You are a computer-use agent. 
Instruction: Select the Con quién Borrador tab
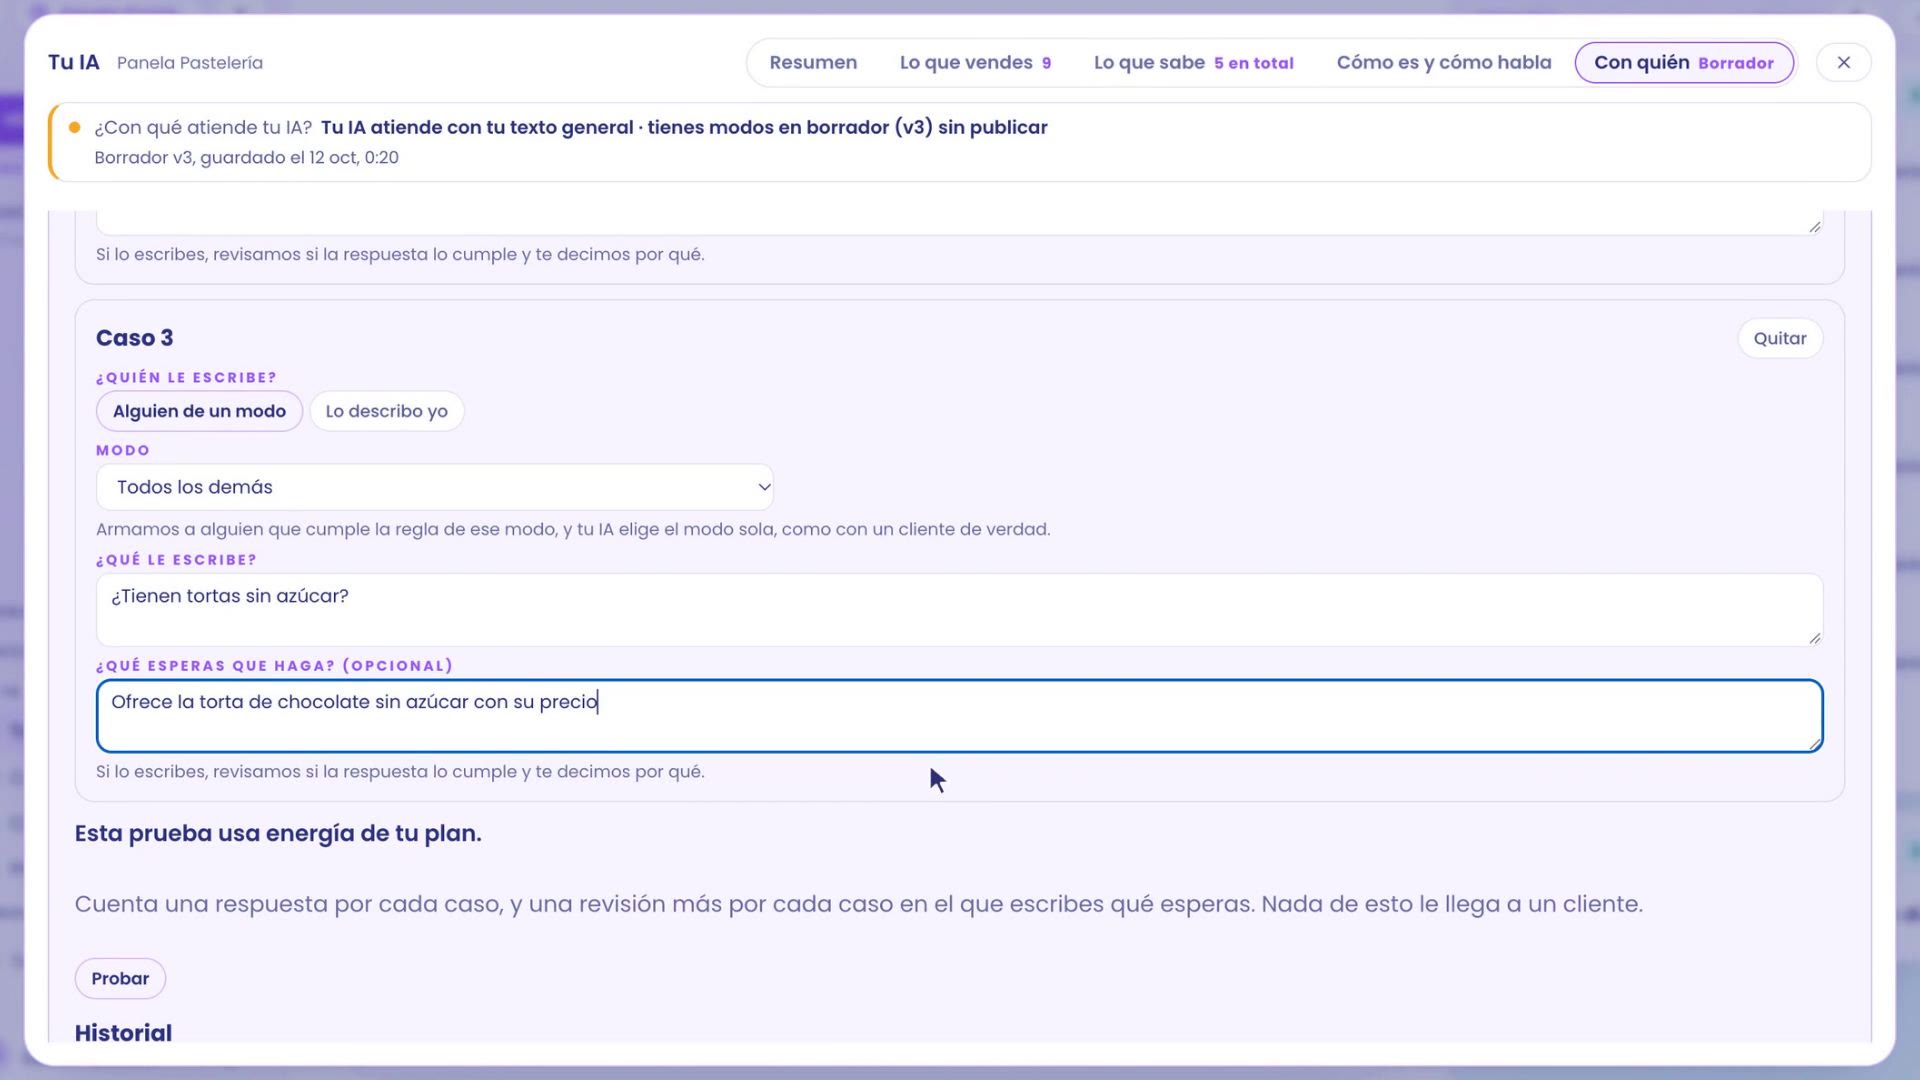pos(1684,62)
